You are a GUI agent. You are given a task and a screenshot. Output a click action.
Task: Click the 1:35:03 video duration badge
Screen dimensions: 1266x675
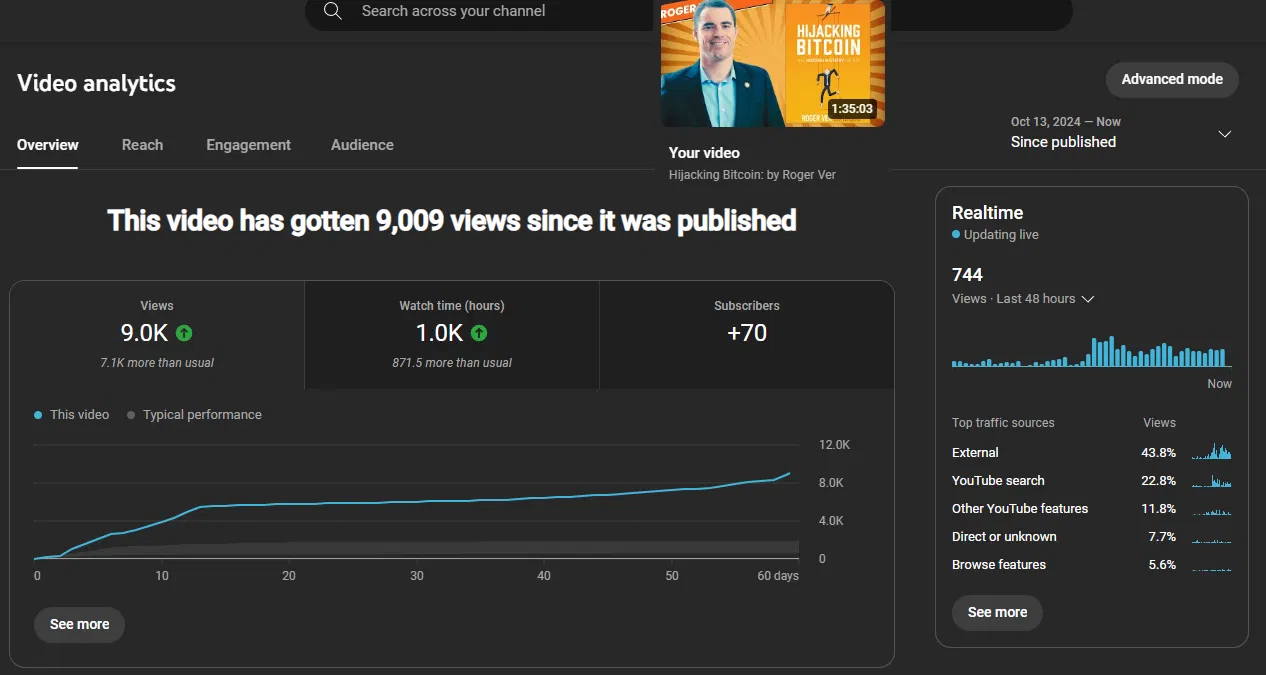851,109
